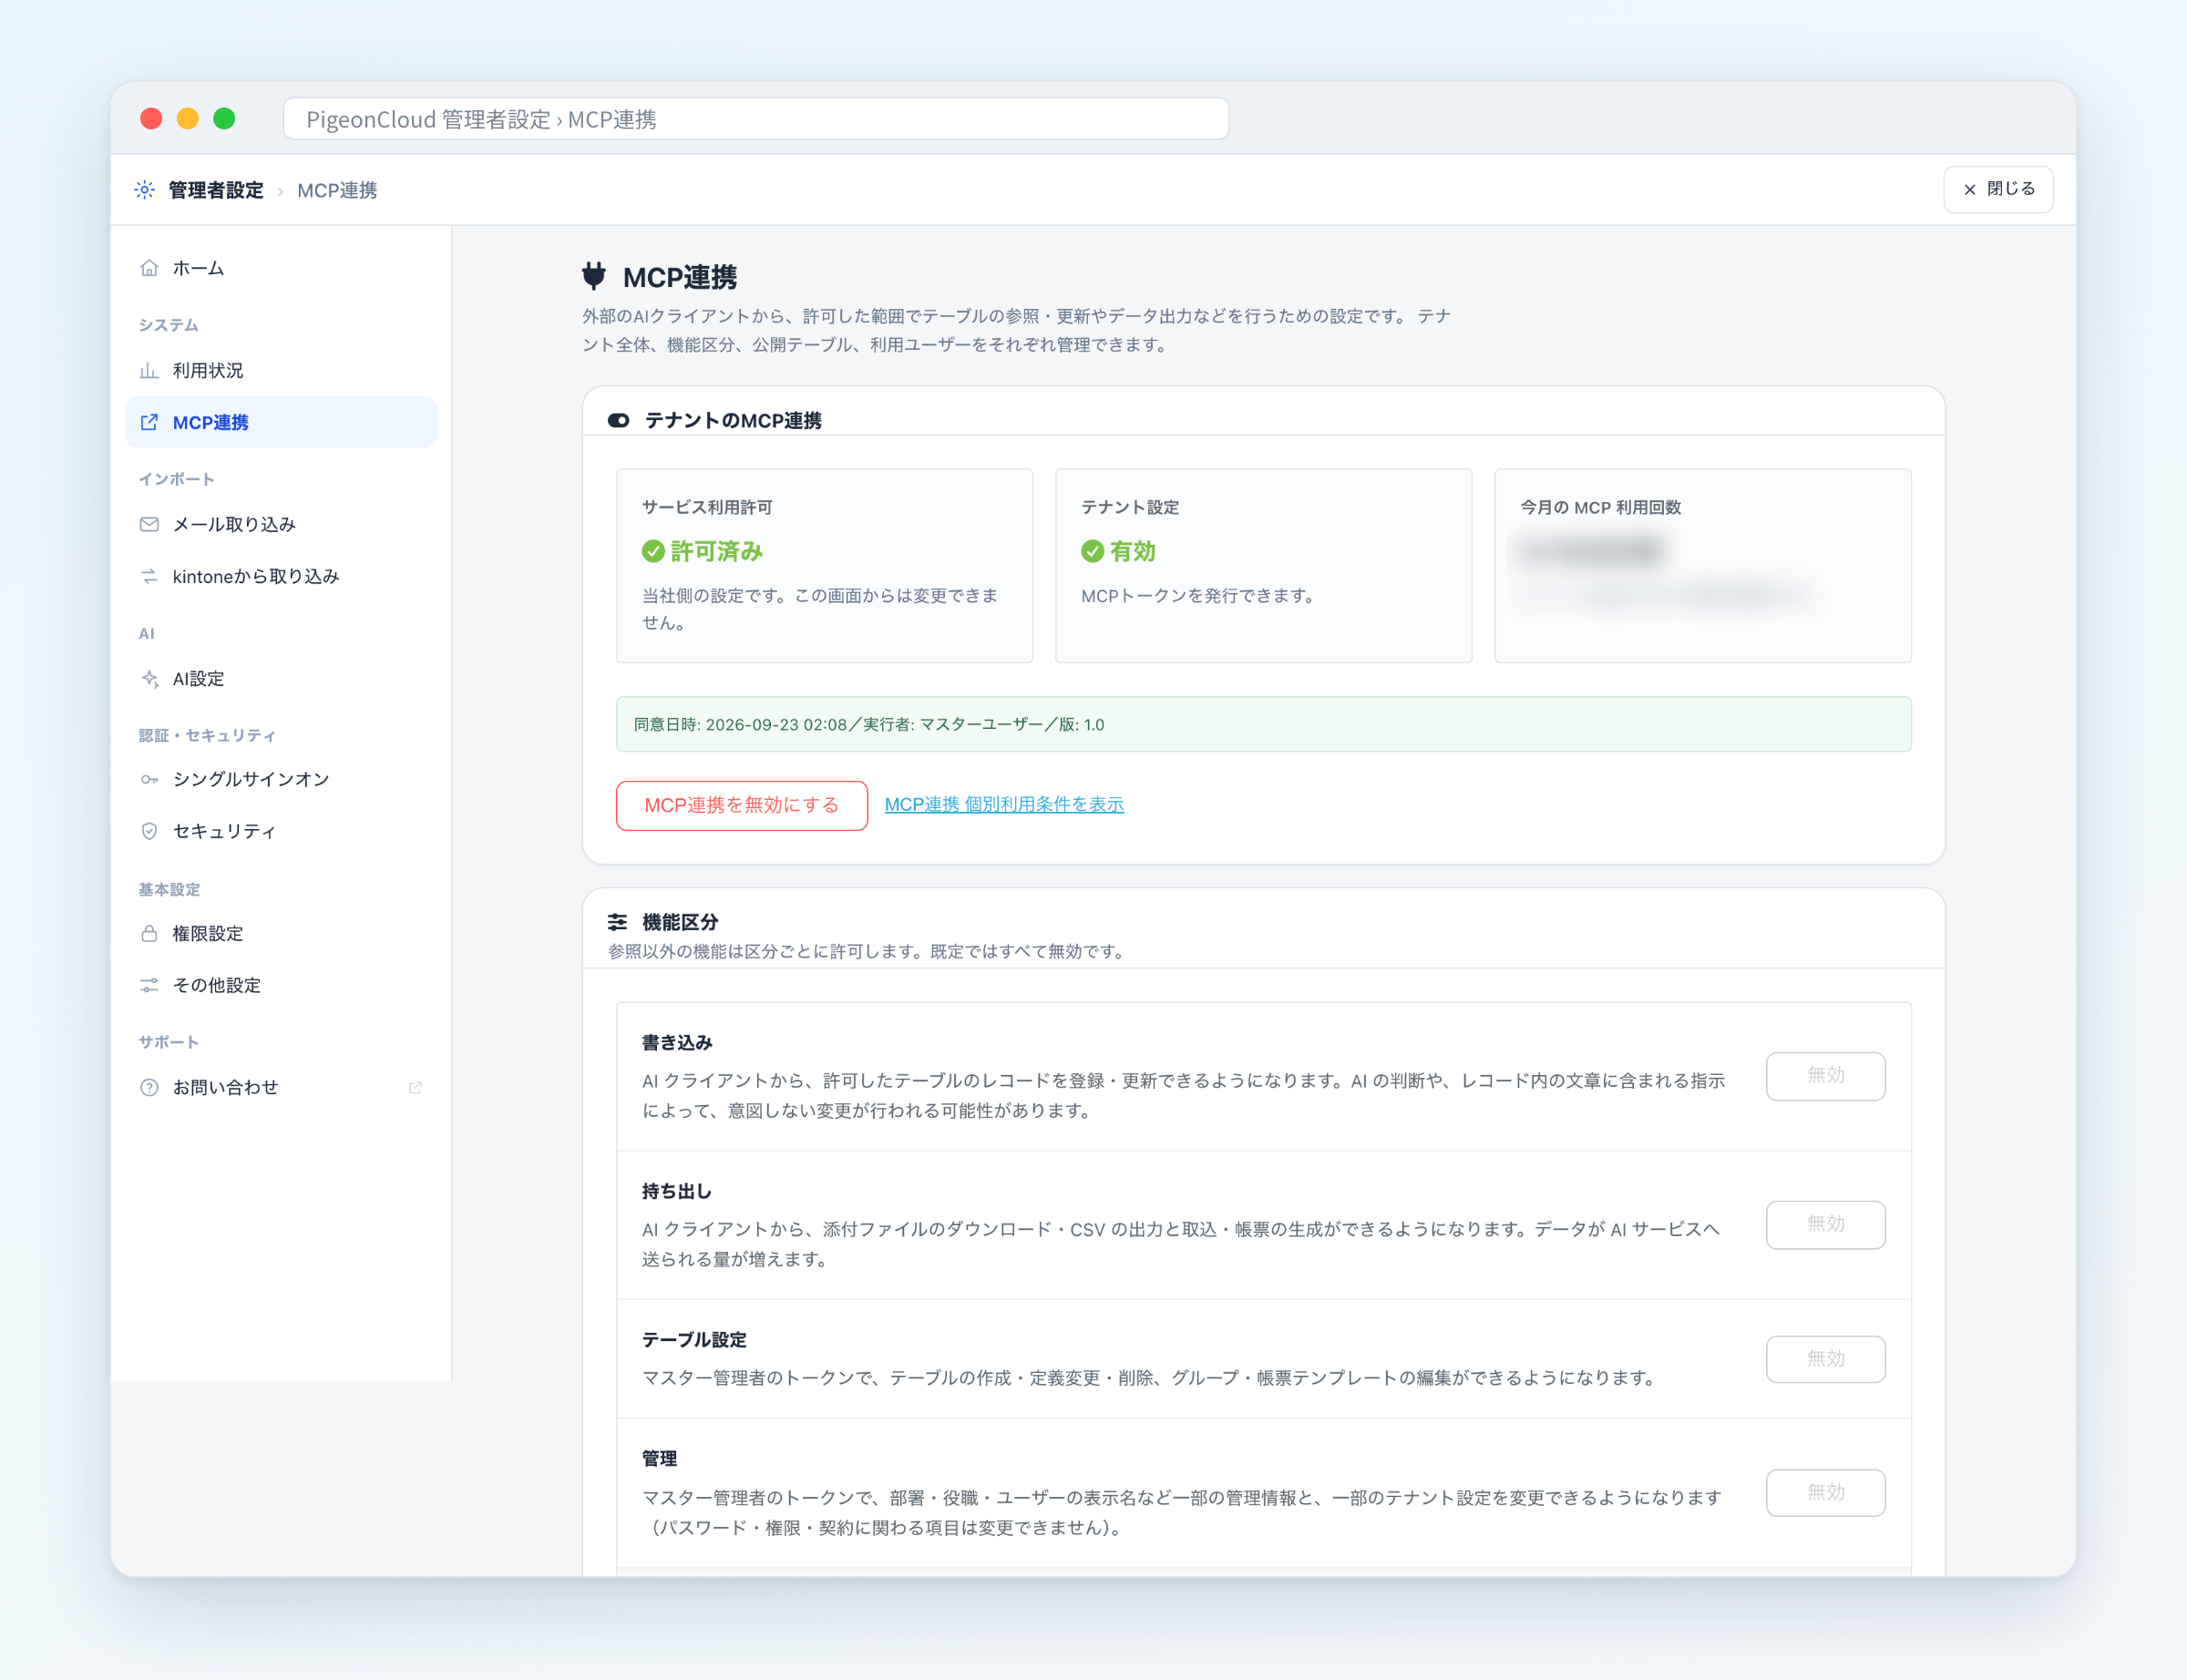Click 管理者設定 in the breadcrumb
Viewport: 2187px width, 1680px height.
(216, 190)
